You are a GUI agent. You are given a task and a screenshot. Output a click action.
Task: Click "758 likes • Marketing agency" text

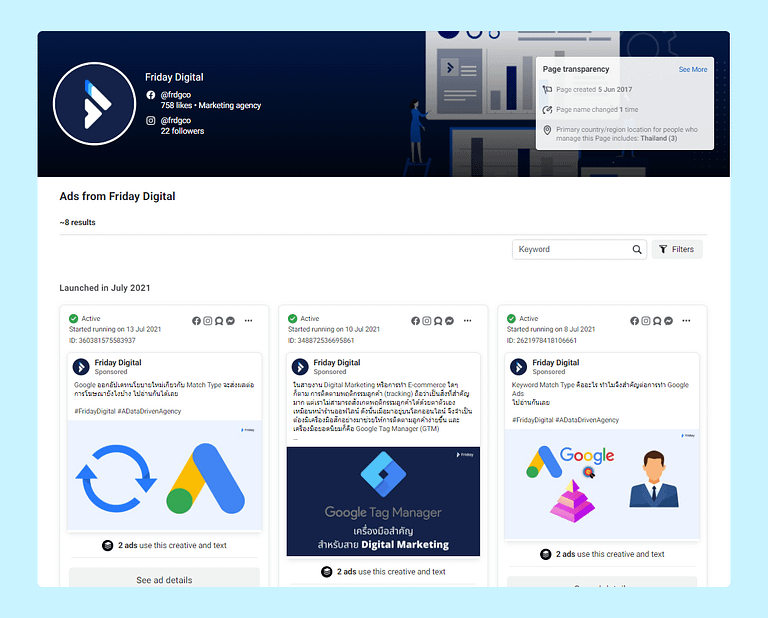211,105
